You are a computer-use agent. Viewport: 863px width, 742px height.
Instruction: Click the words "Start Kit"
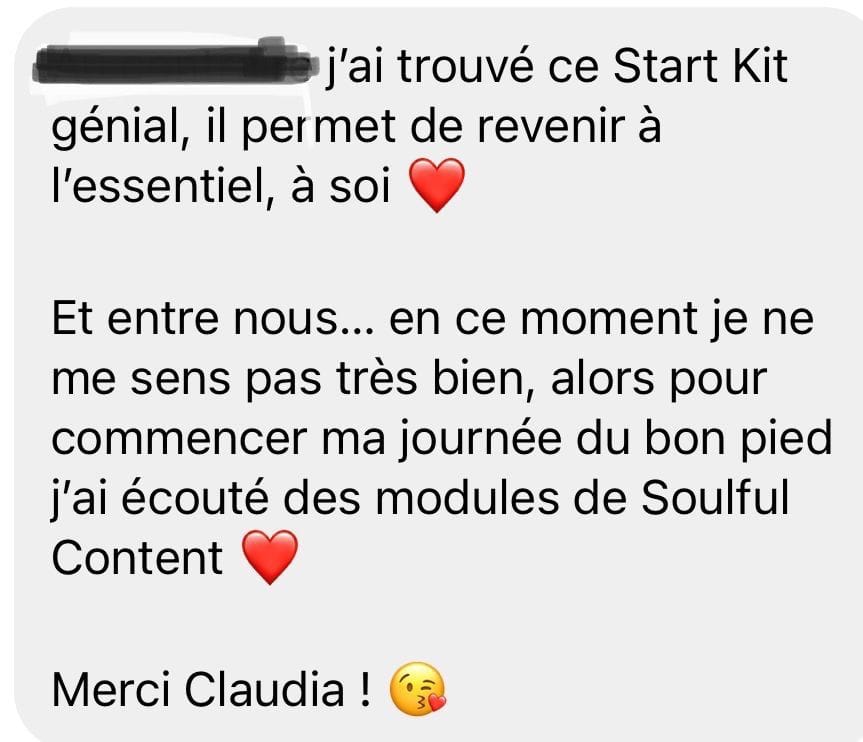pos(700,67)
